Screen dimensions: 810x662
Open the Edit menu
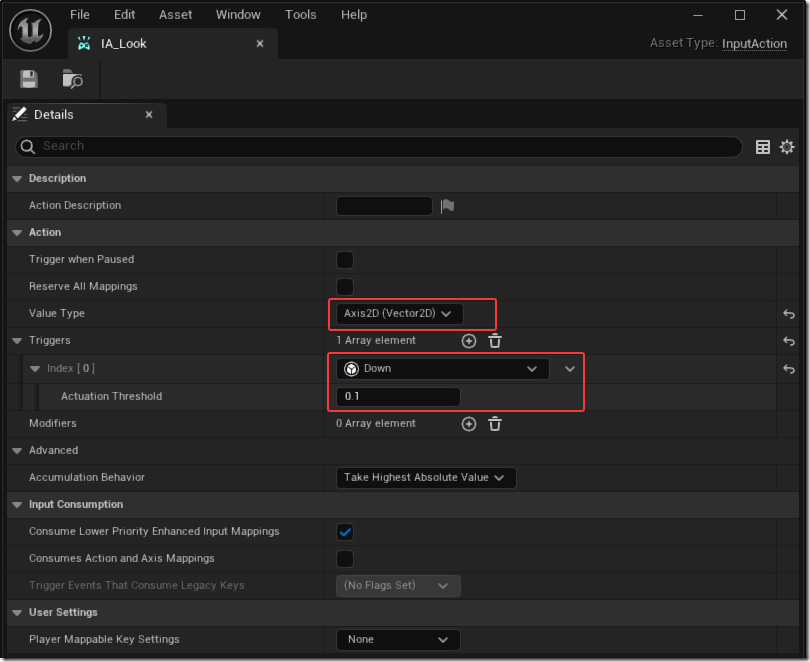click(x=124, y=14)
